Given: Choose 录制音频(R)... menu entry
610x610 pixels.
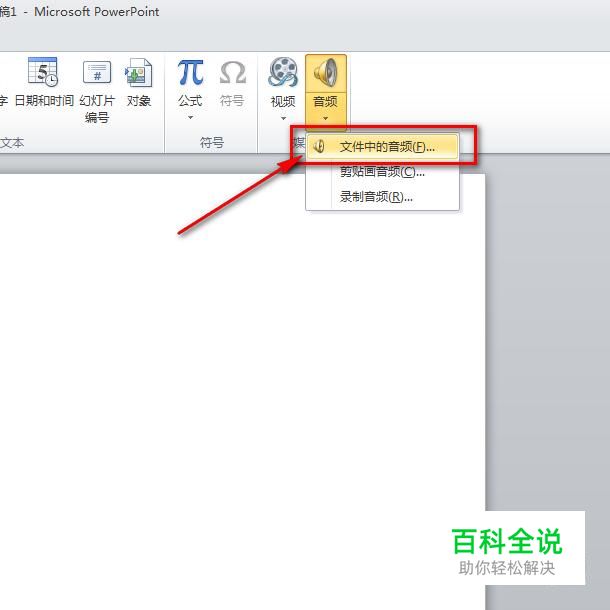Looking at the screenshot, I should (382, 196).
